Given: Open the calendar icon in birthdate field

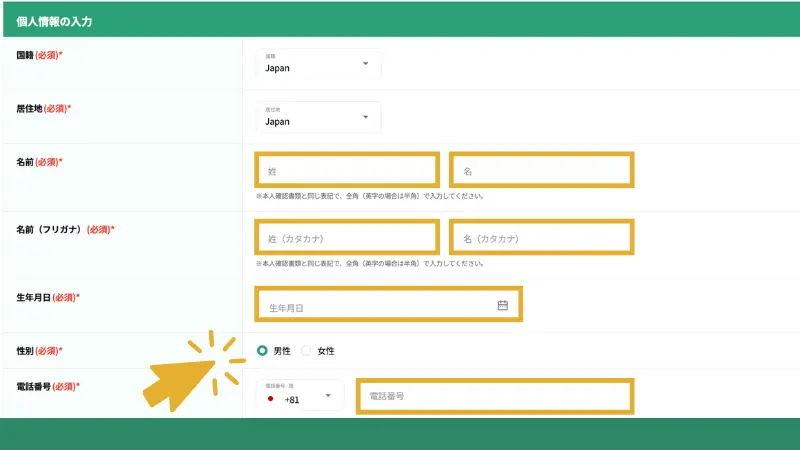Looking at the screenshot, I should 503,305.
